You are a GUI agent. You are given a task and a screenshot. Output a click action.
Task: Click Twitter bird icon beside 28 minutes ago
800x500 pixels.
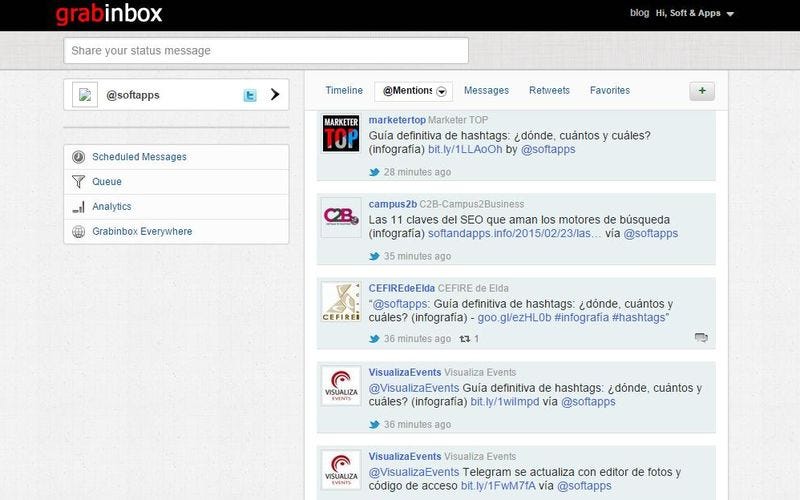[374, 172]
